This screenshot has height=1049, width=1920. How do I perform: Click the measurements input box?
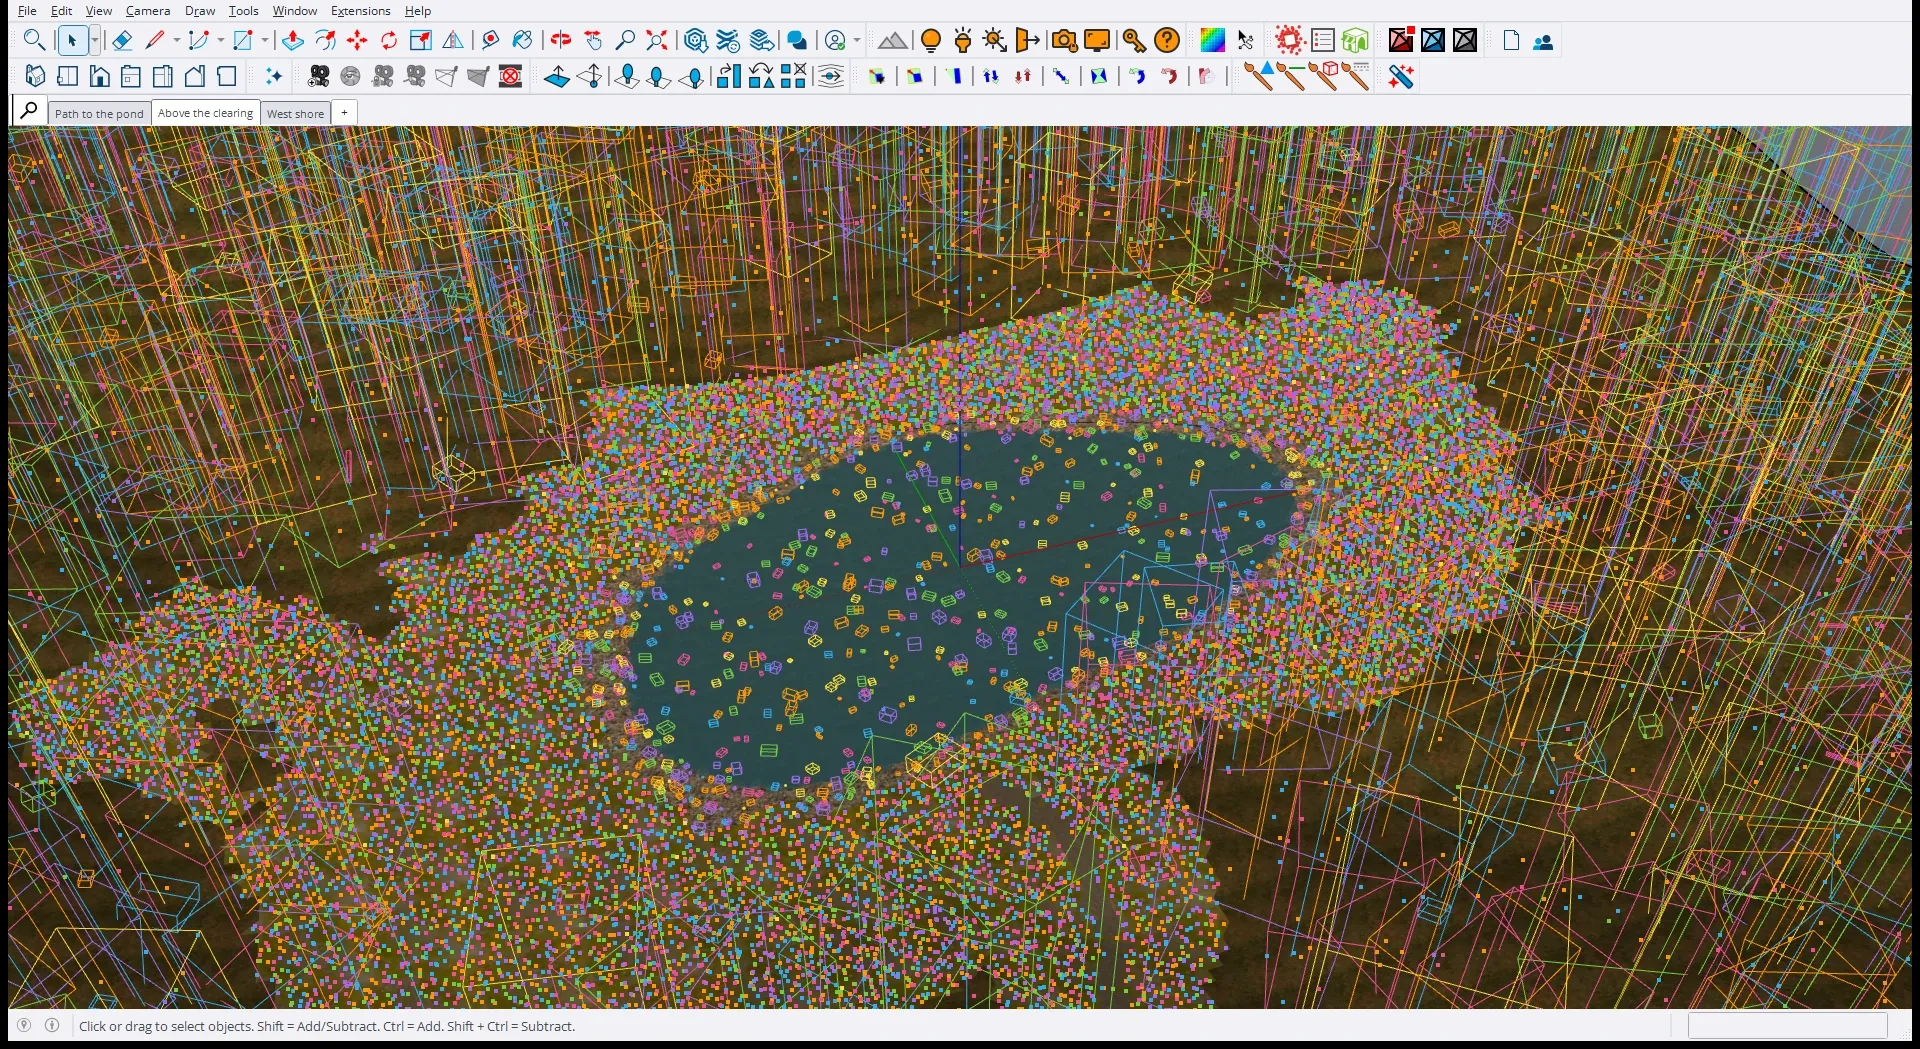[1787, 1026]
